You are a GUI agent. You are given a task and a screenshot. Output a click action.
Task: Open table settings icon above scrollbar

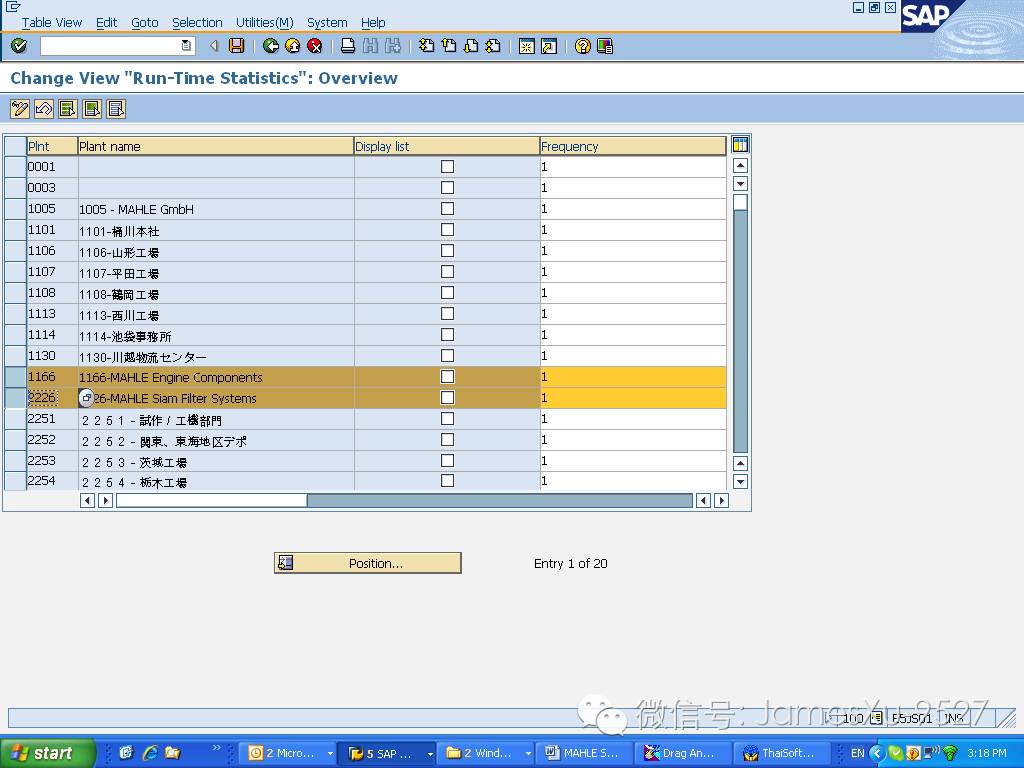coord(740,145)
